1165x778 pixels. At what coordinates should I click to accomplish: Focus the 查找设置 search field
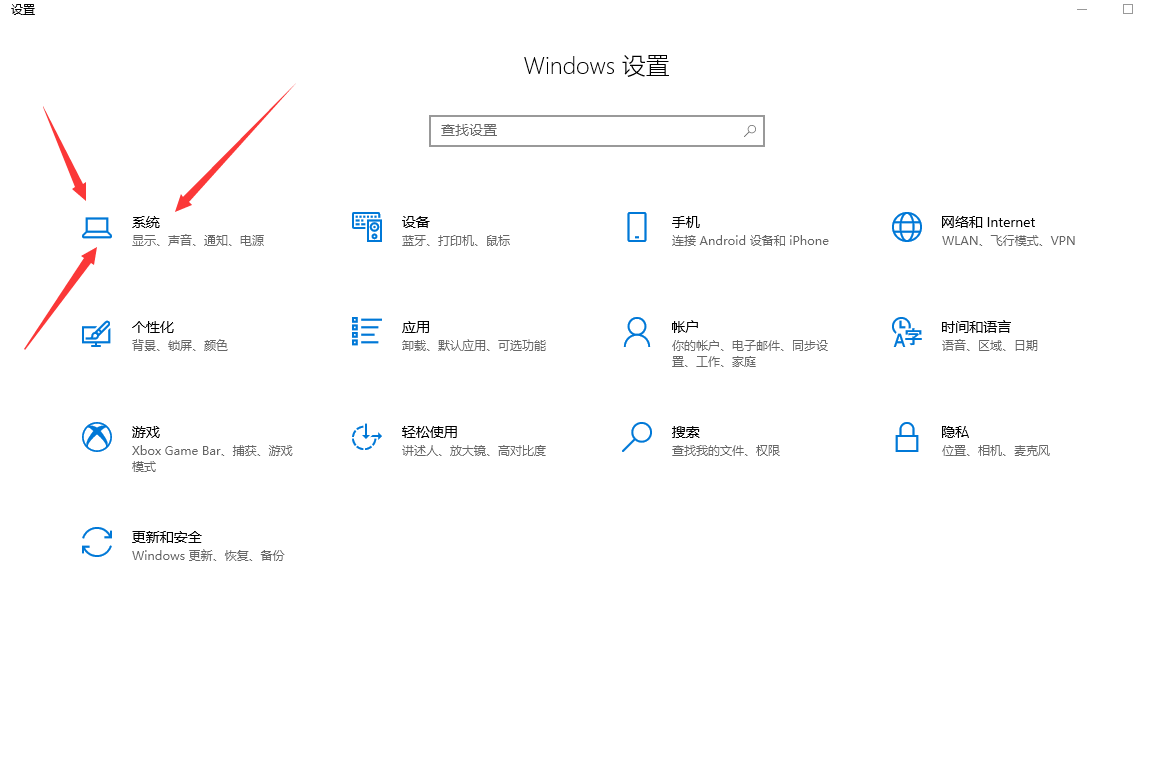pyautogui.click(x=597, y=131)
